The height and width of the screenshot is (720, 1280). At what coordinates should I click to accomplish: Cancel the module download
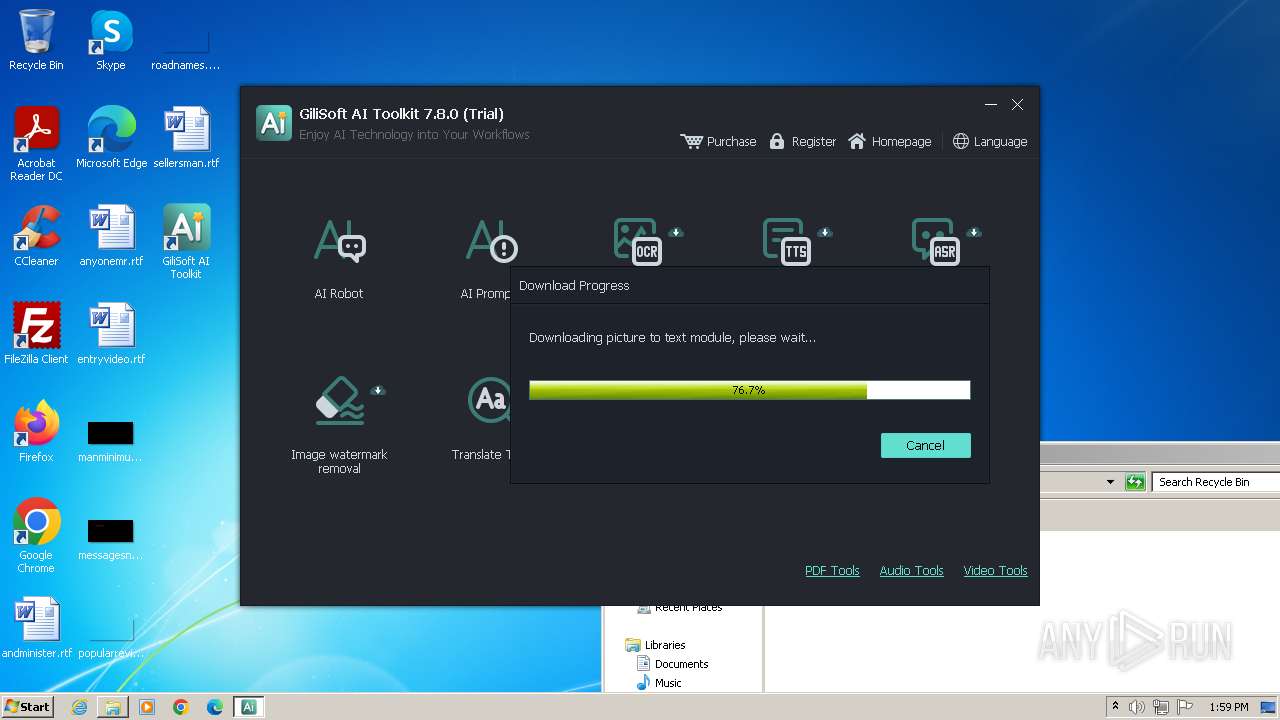(925, 445)
